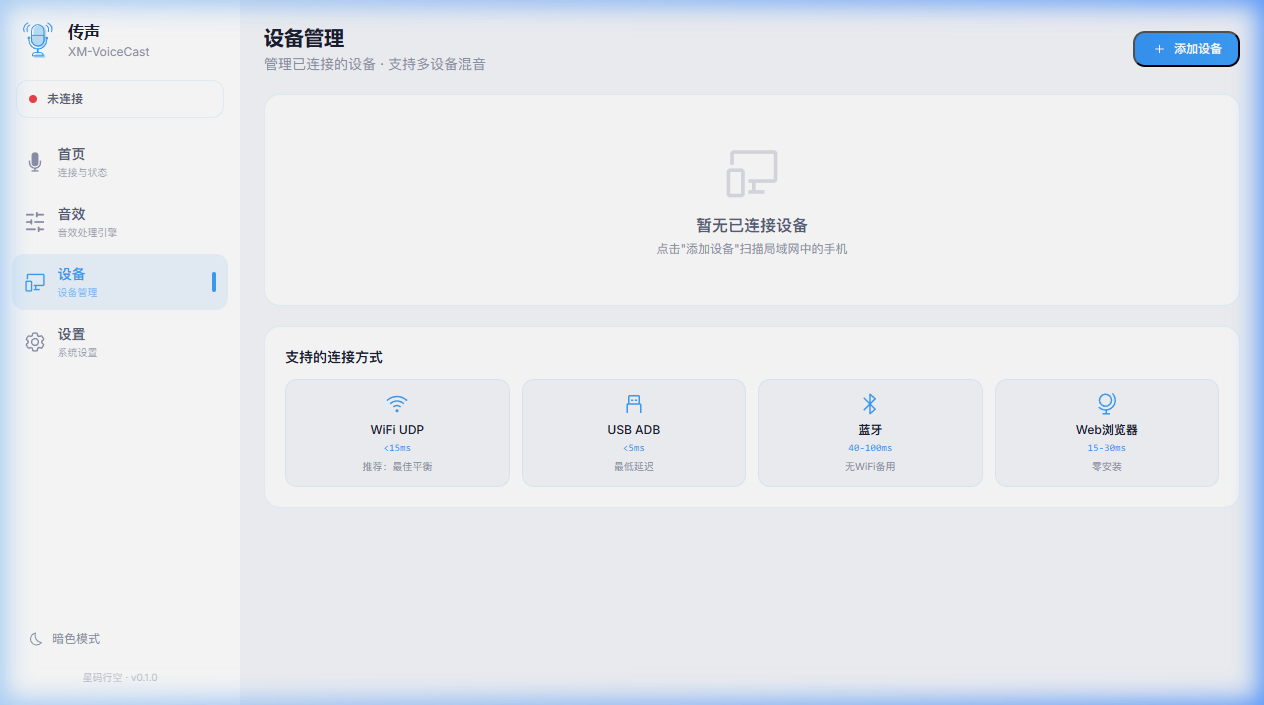Viewport: 1264px width, 705px height.
Task: Click the <5ms latency label
Action: [634, 448]
